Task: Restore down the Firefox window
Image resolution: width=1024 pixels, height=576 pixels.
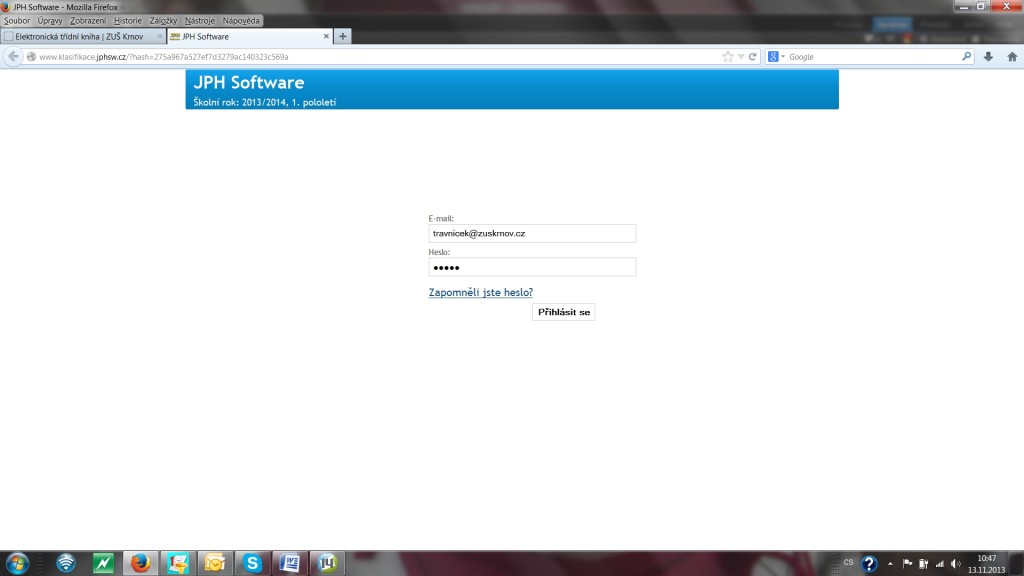Action: [981, 7]
